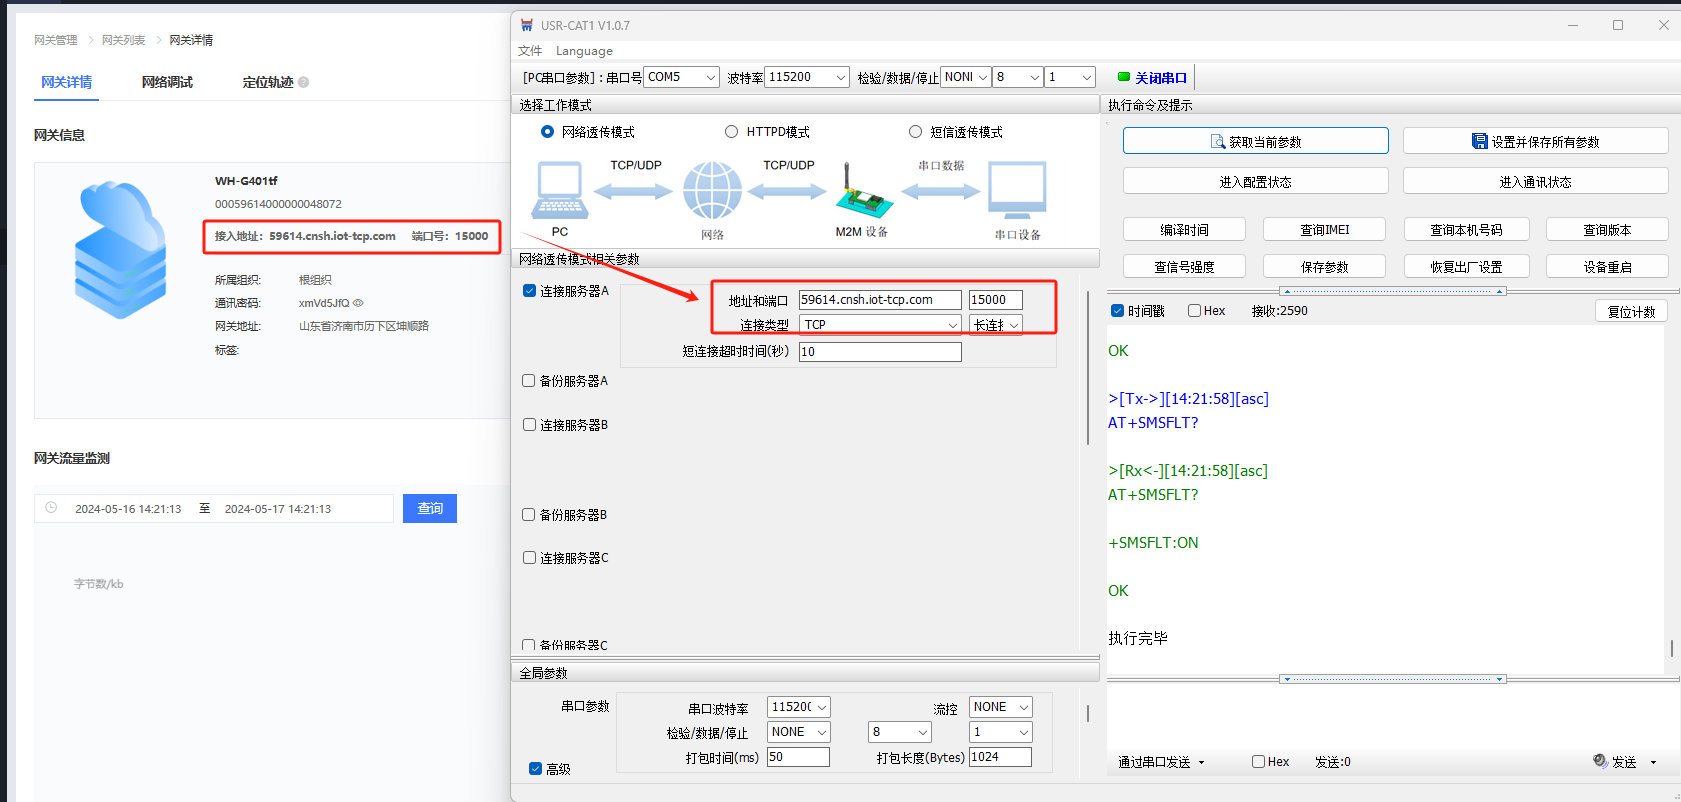Switch to 定位轨迹 tab
The height and width of the screenshot is (802, 1681).
[268, 82]
